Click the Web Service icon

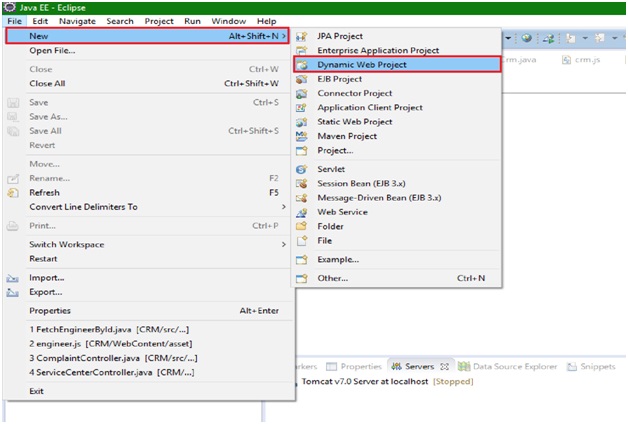[301, 212]
